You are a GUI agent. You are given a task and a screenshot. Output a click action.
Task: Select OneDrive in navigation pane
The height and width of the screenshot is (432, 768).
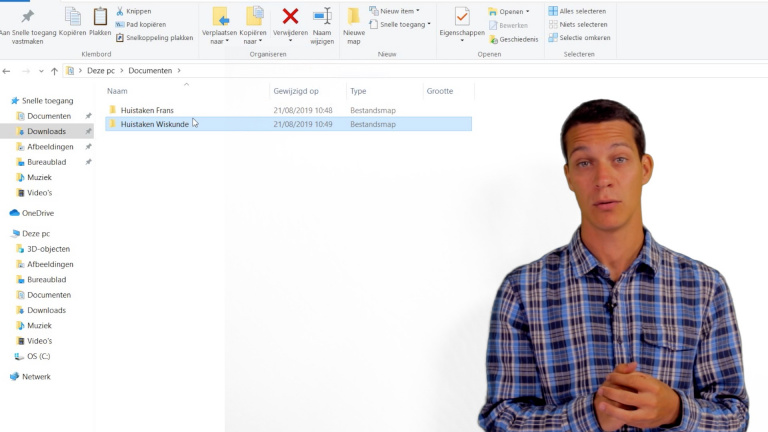tap(37, 213)
